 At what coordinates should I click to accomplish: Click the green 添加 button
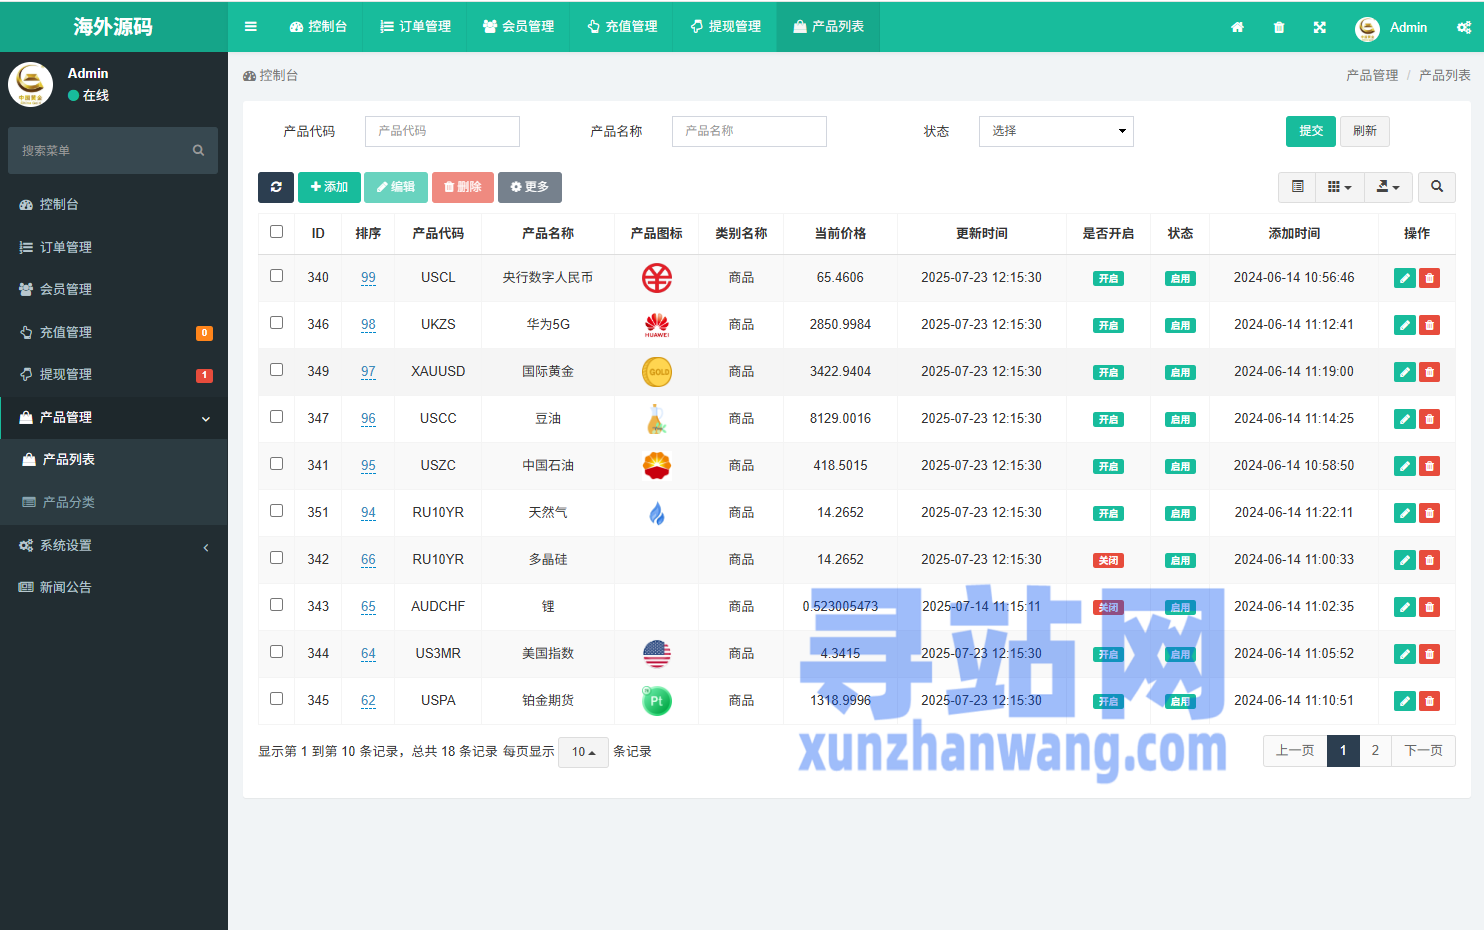(329, 187)
